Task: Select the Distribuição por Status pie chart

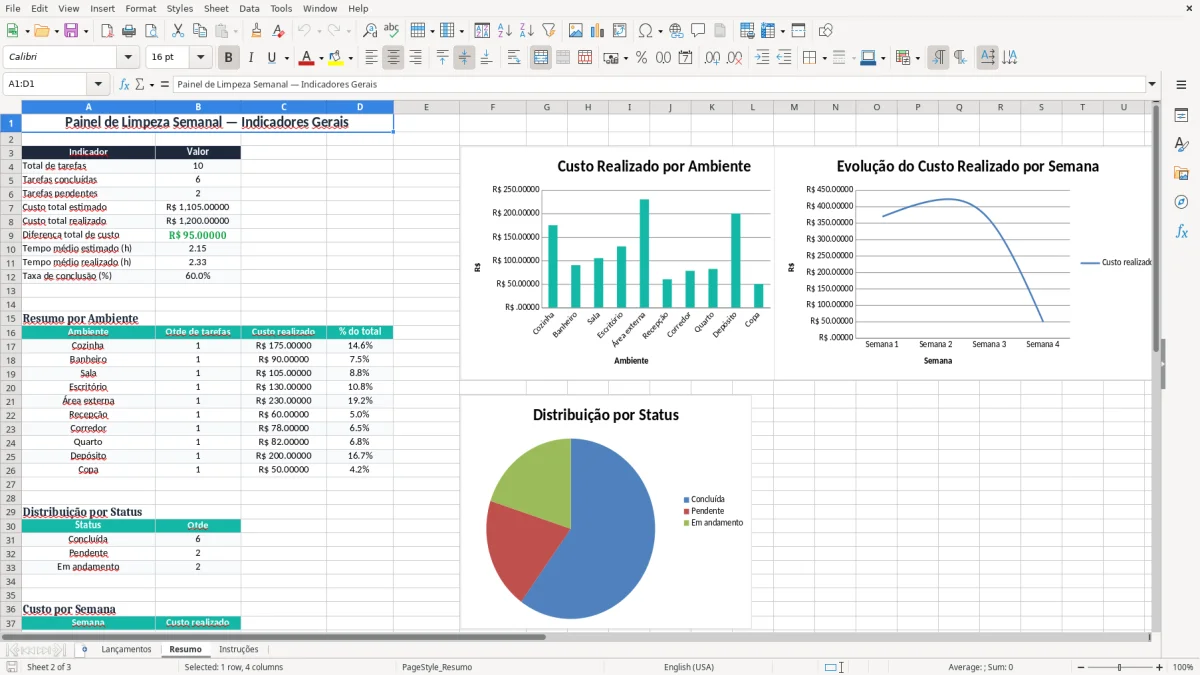Action: [x=606, y=512]
